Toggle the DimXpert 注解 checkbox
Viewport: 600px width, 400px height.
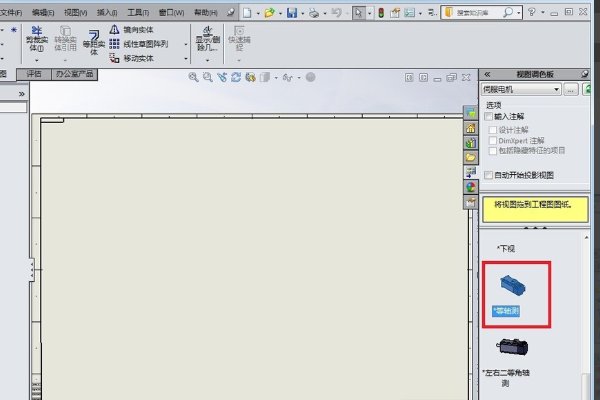(x=493, y=140)
